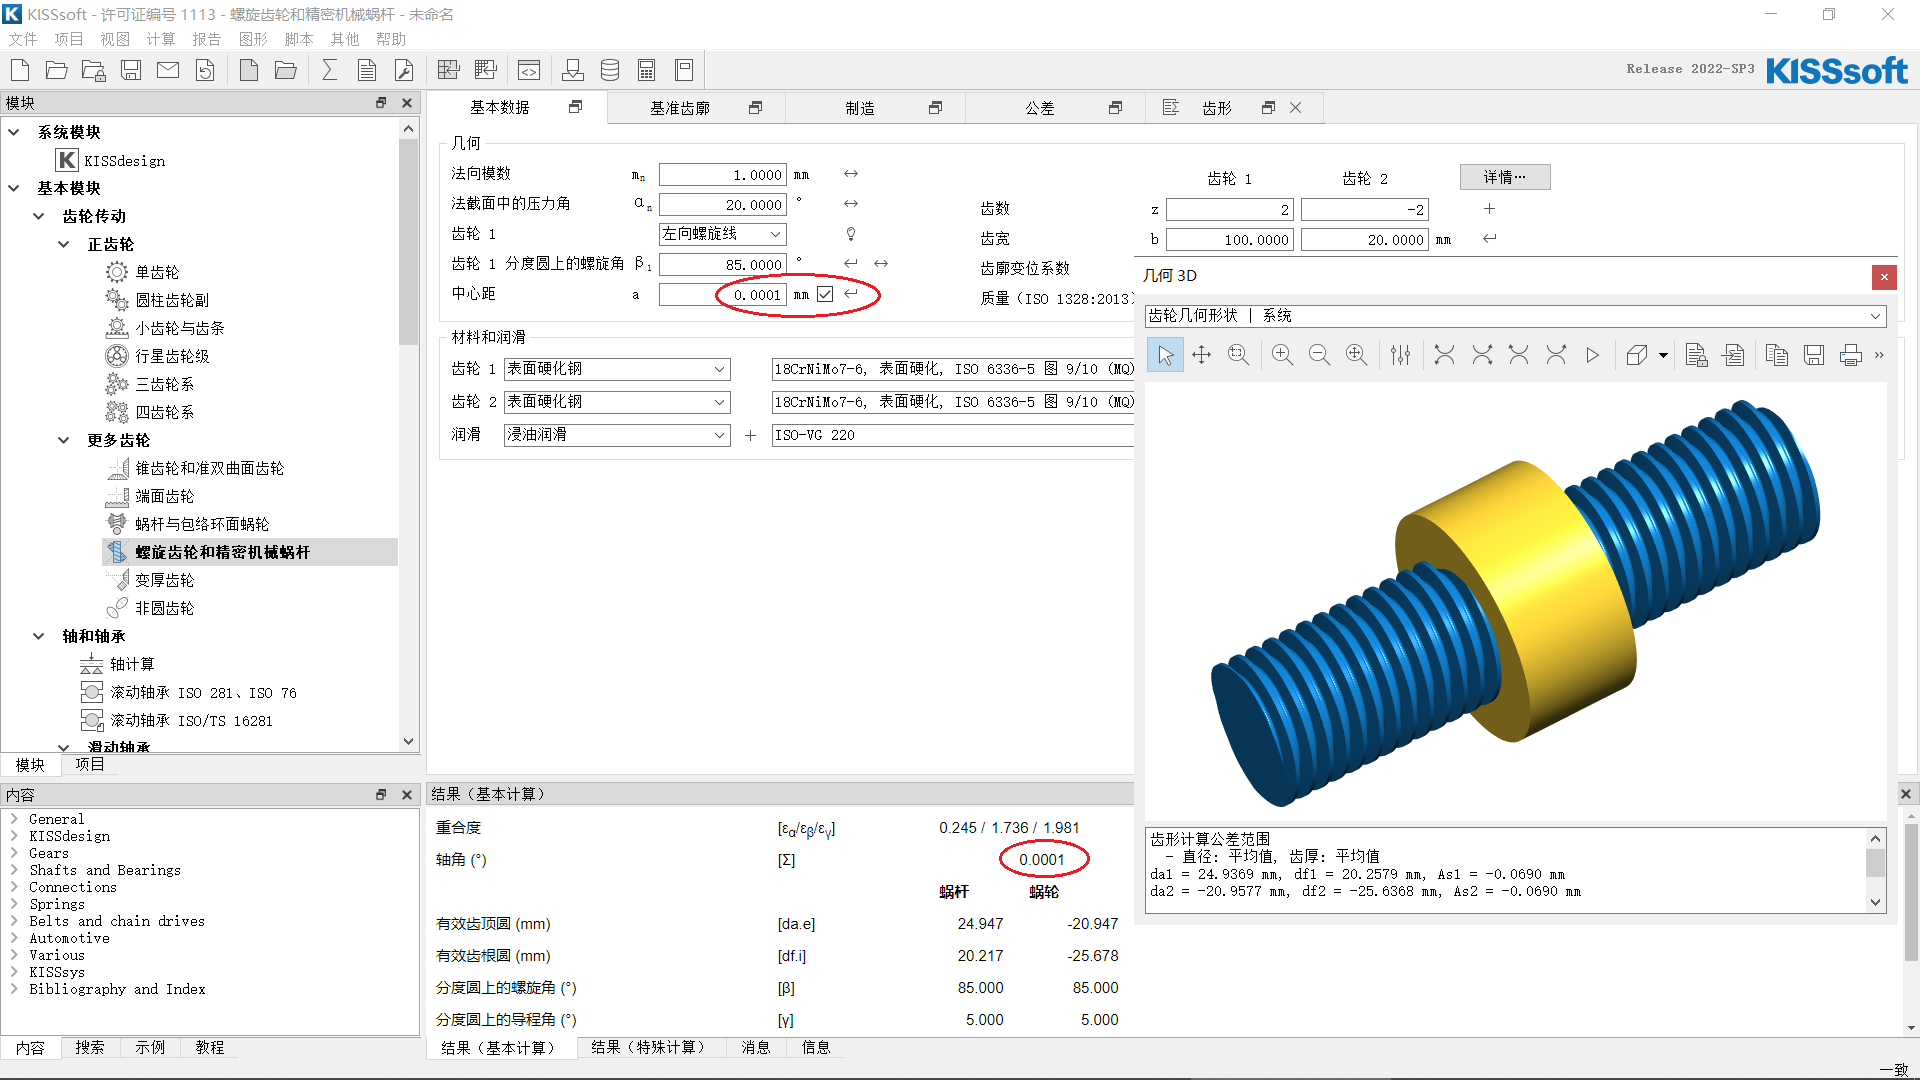
Task: Open 3D graphic properties sliders icon
Action: pos(1400,355)
